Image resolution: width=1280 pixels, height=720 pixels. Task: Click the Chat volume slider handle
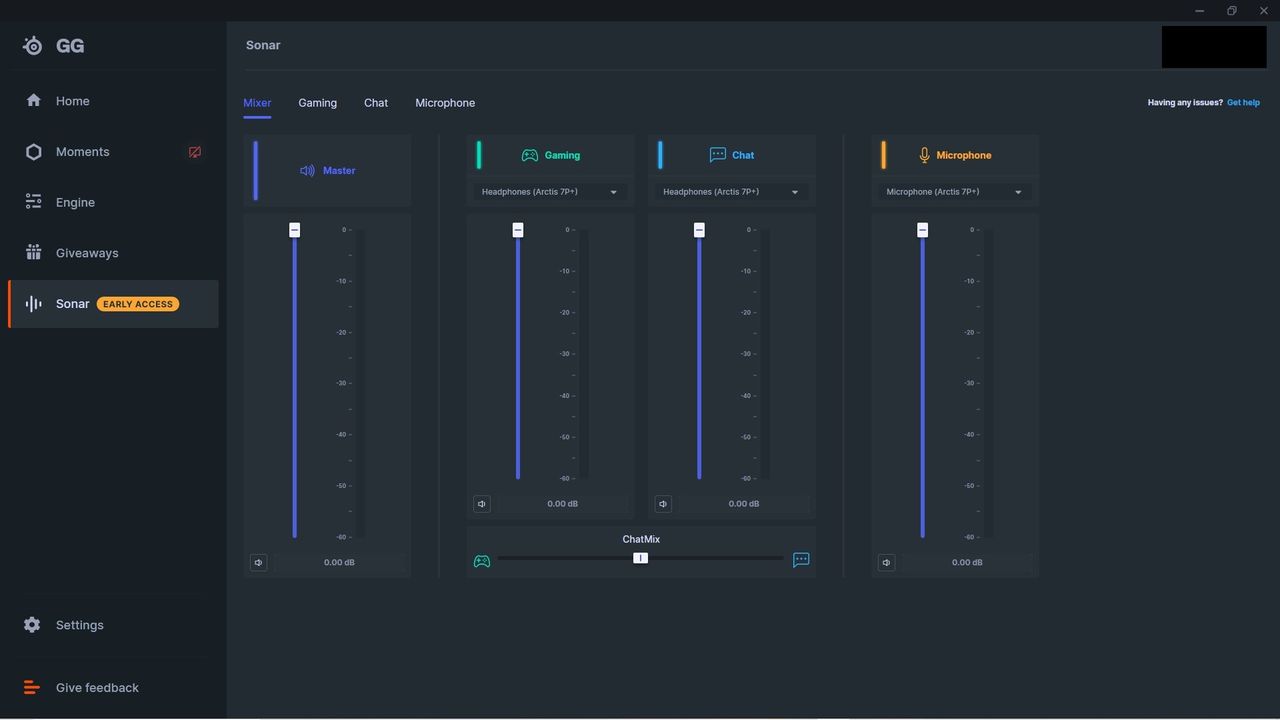[699, 230]
